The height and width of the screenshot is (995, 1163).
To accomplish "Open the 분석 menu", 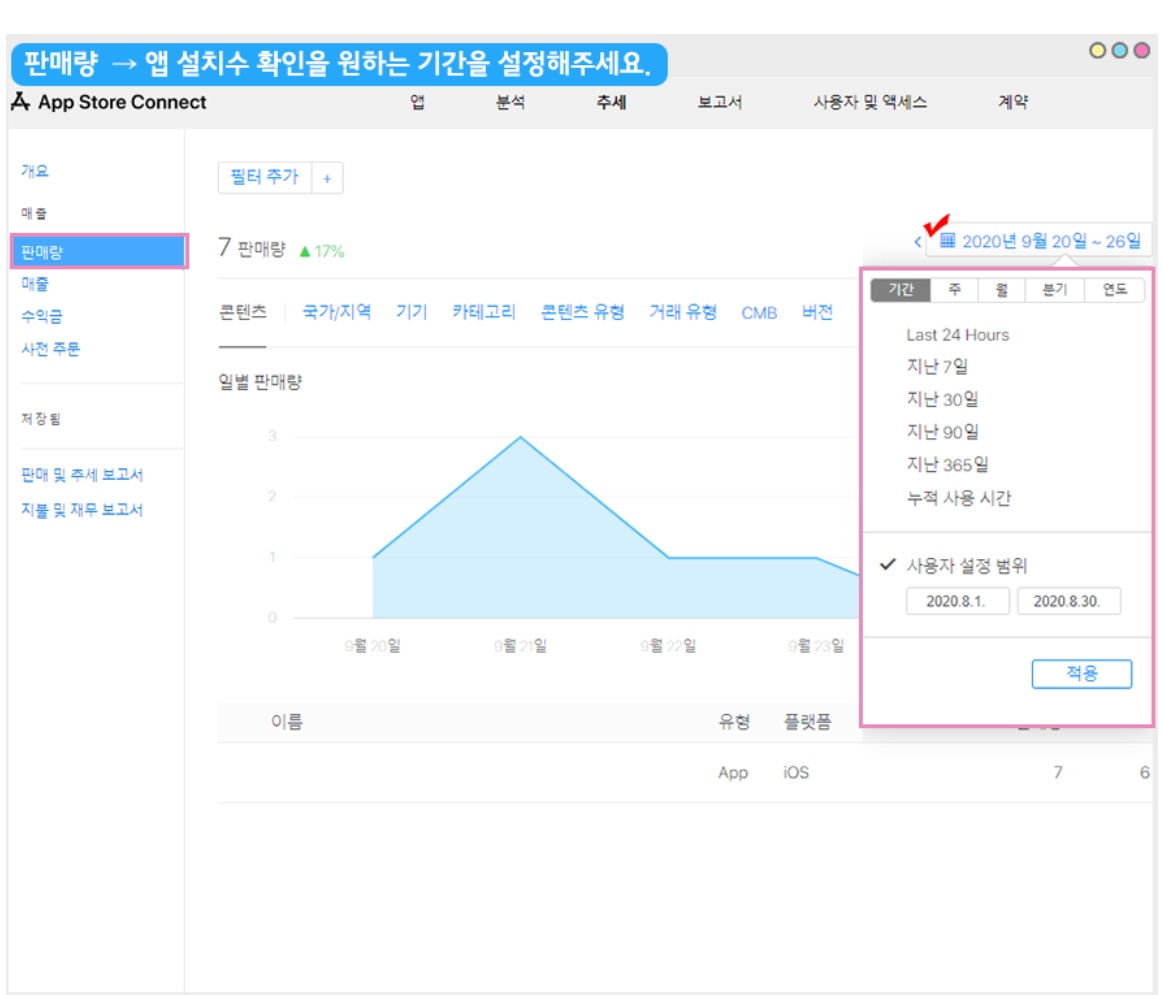I will tap(510, 102).
